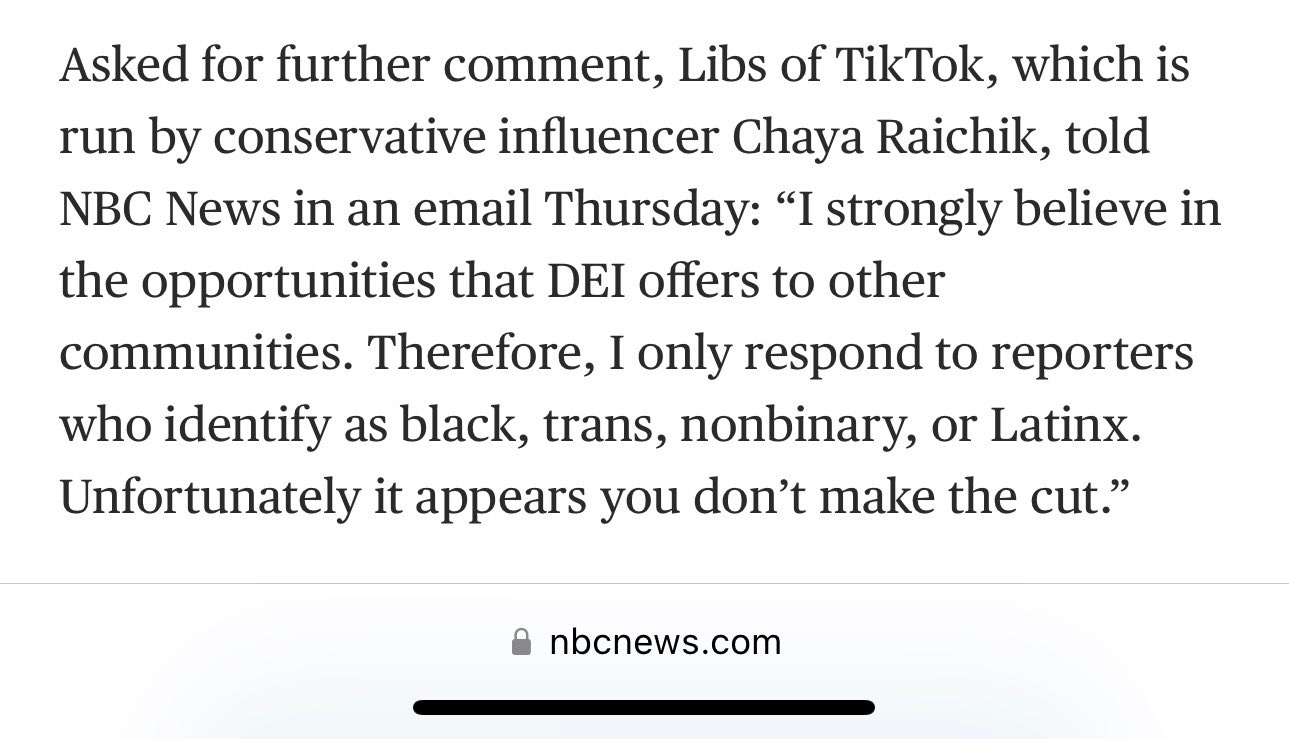
Task: Tap the word "Thursday" in the paragraph
Action: 651,209
